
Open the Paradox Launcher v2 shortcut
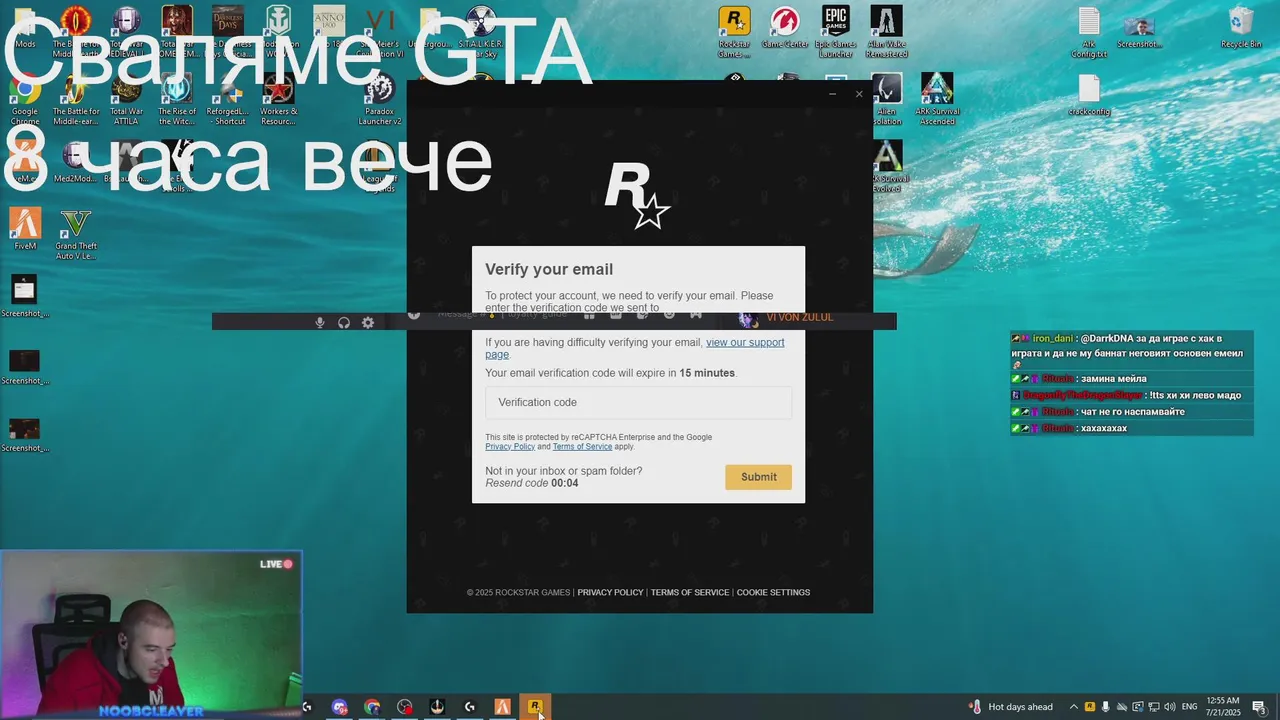380,99
